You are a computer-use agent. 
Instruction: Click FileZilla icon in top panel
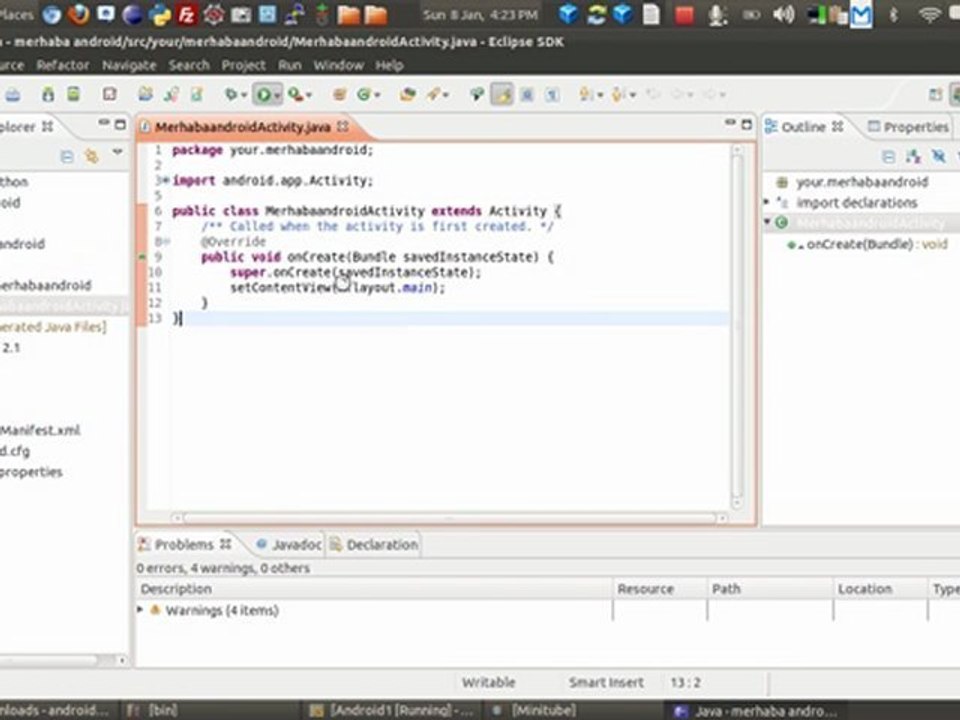[186, 14]
